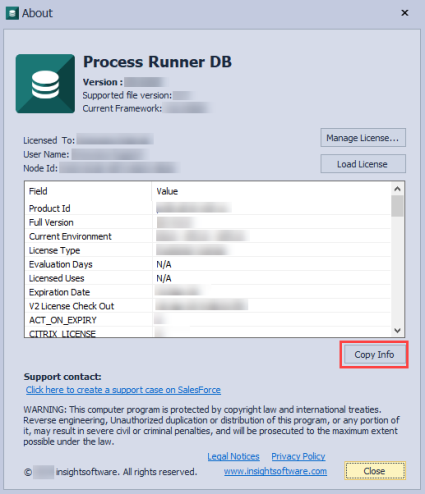The height and width of the screenshot is (494, 425).
Task: Open the SalesForce support case link
Action: 123,390
